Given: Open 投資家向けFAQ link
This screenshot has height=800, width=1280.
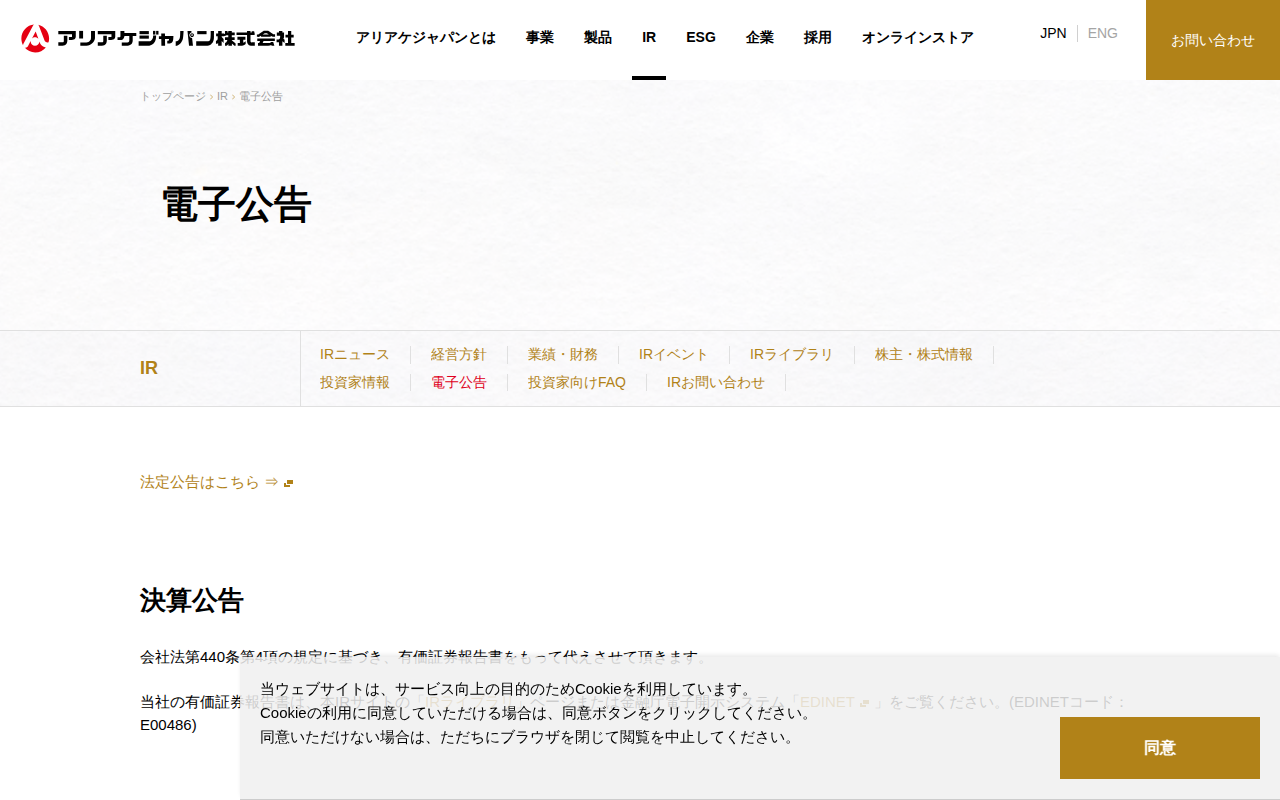Looking at the screenshot, I should [x=577, y=382].
